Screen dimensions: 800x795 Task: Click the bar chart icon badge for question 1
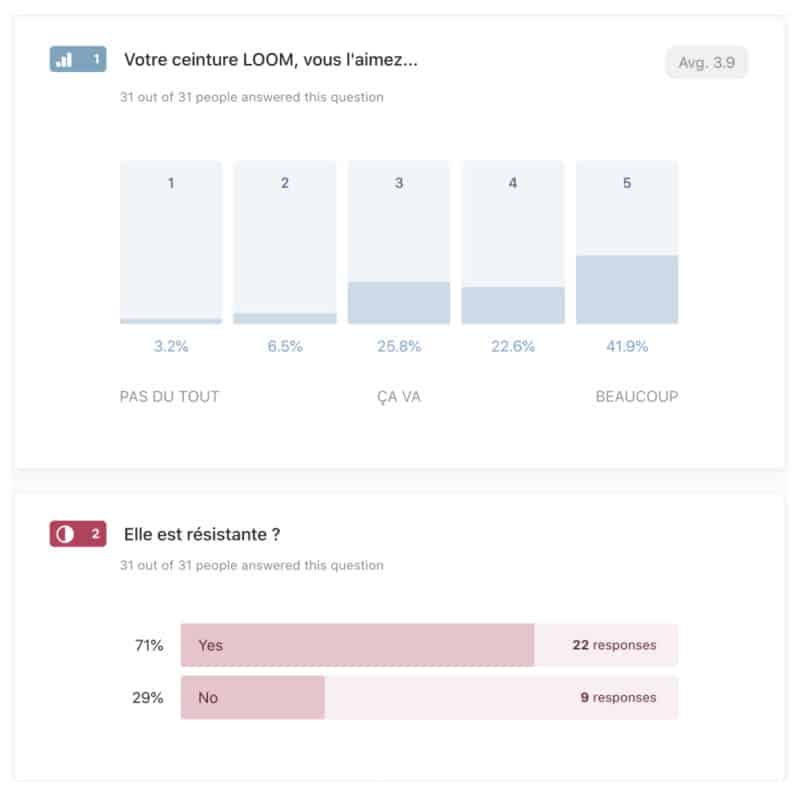tap(66, 60)
